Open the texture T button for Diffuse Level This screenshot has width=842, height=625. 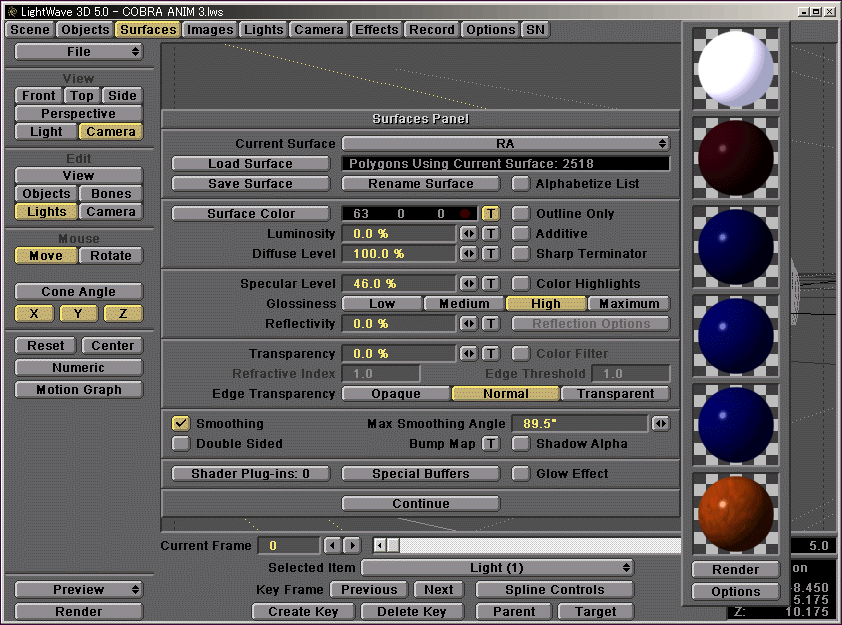(x=491, y=254)
